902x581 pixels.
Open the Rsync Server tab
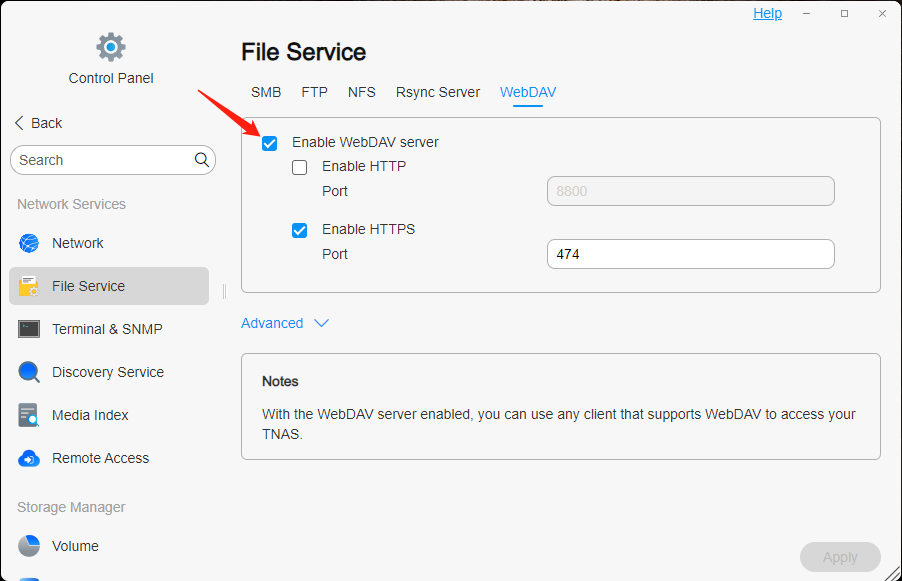[438, 92]
